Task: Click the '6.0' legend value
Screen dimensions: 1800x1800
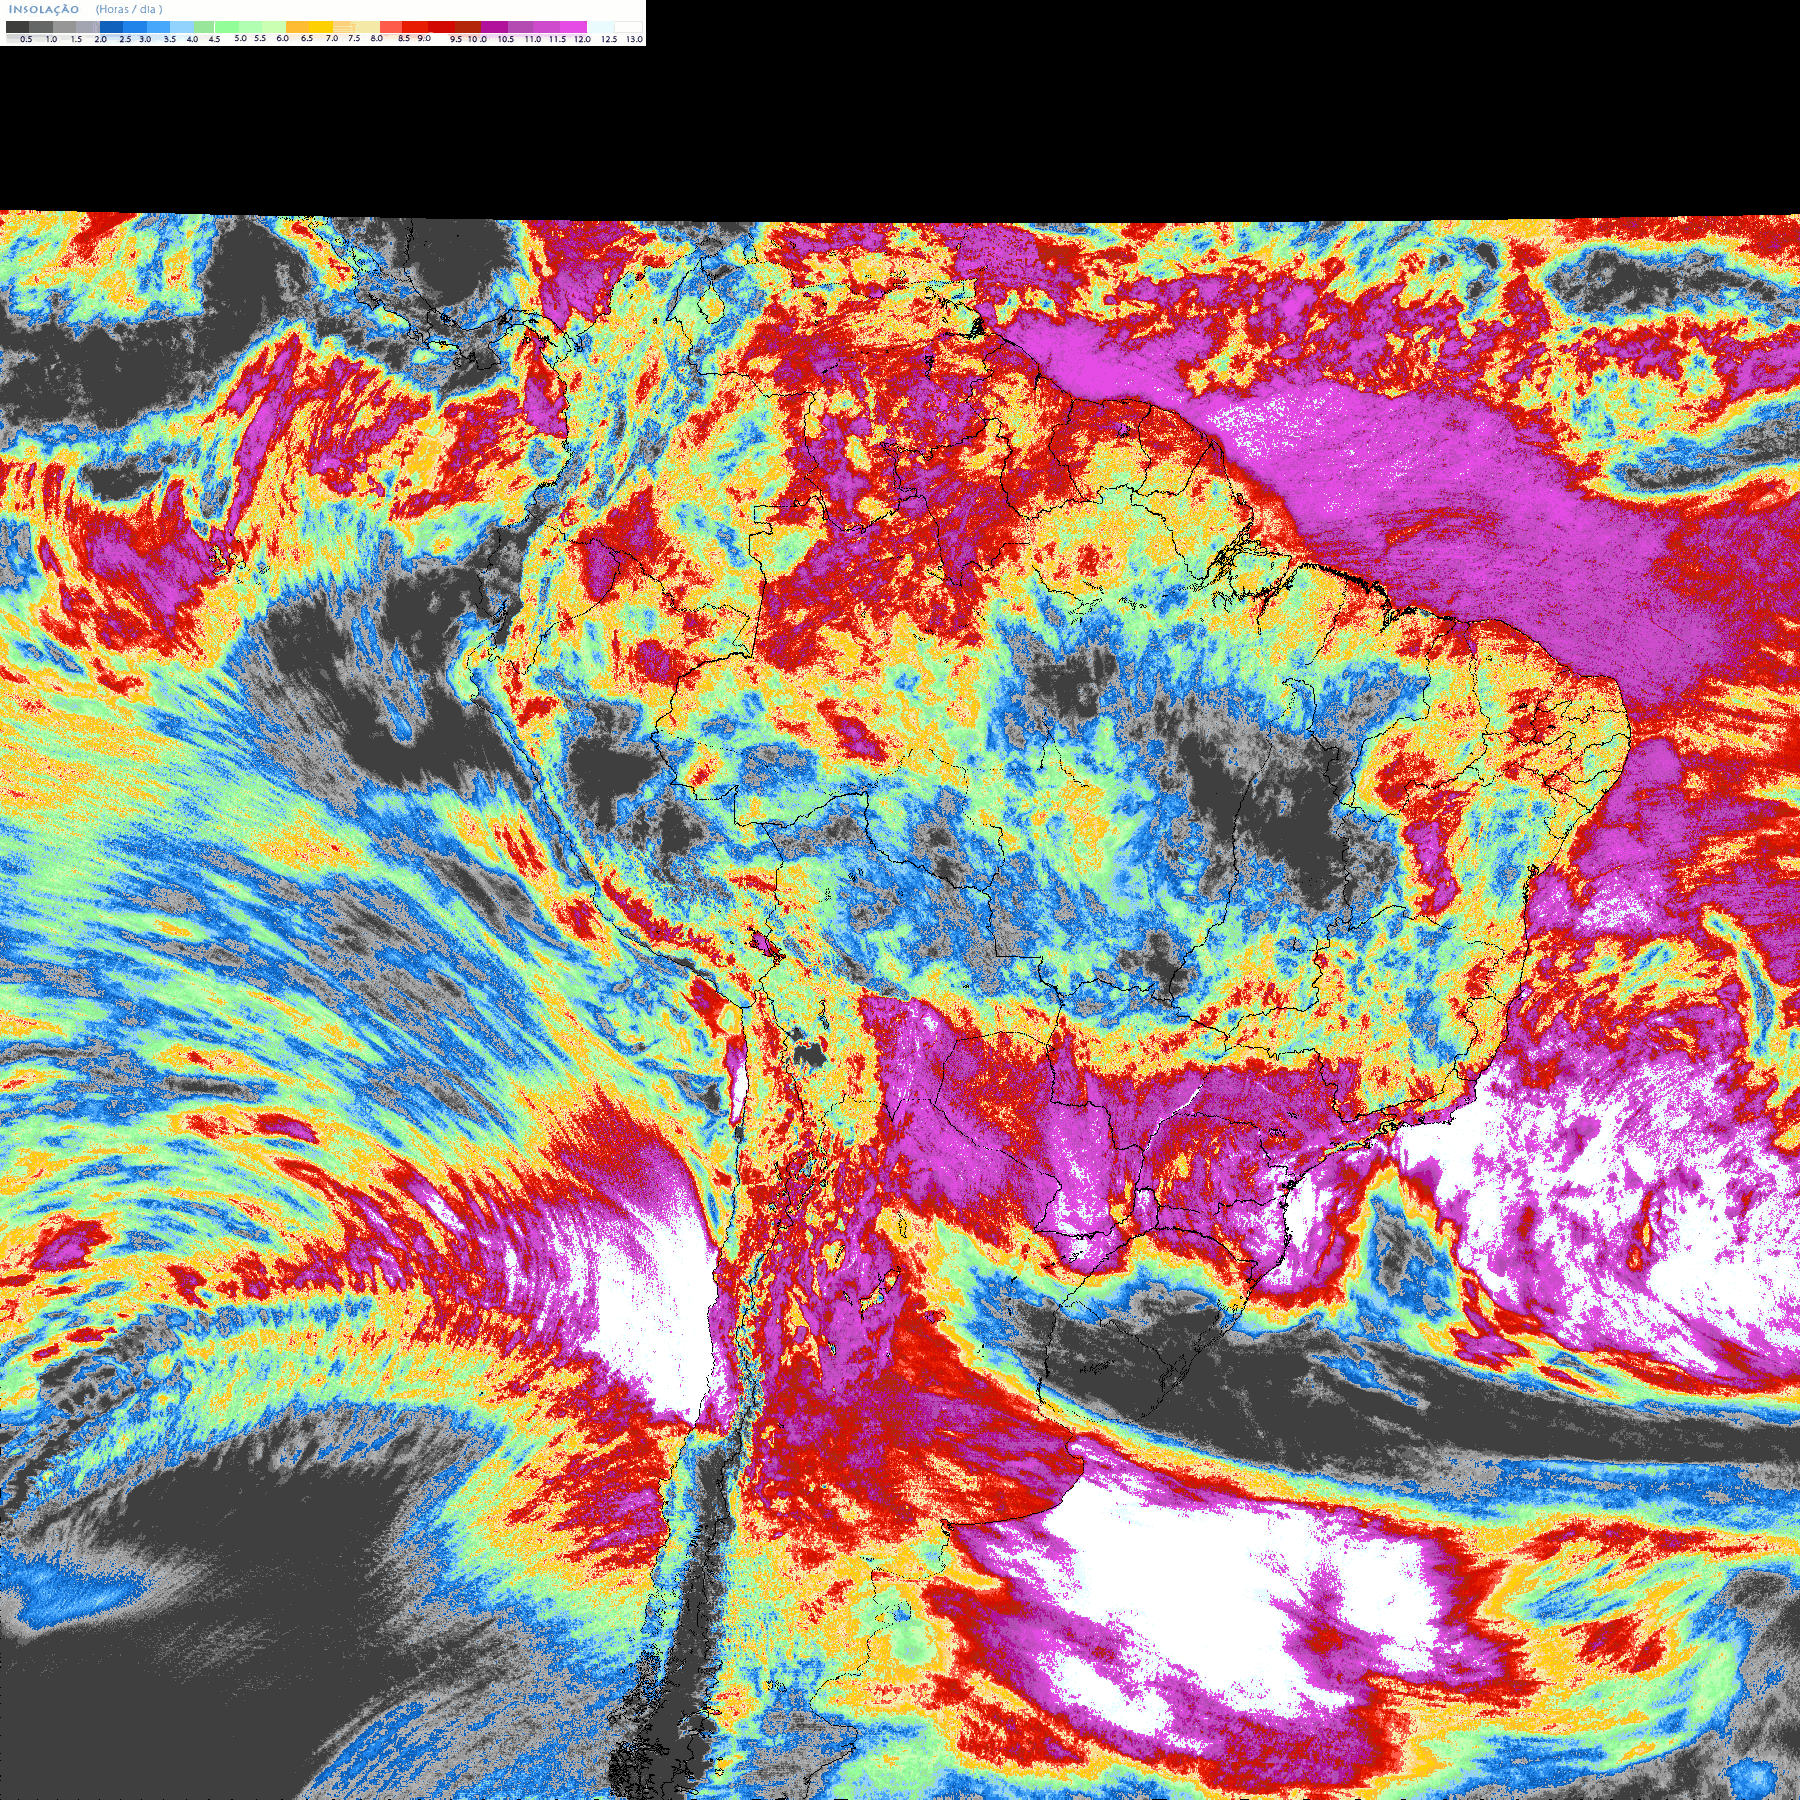Action: coord(282,38)
